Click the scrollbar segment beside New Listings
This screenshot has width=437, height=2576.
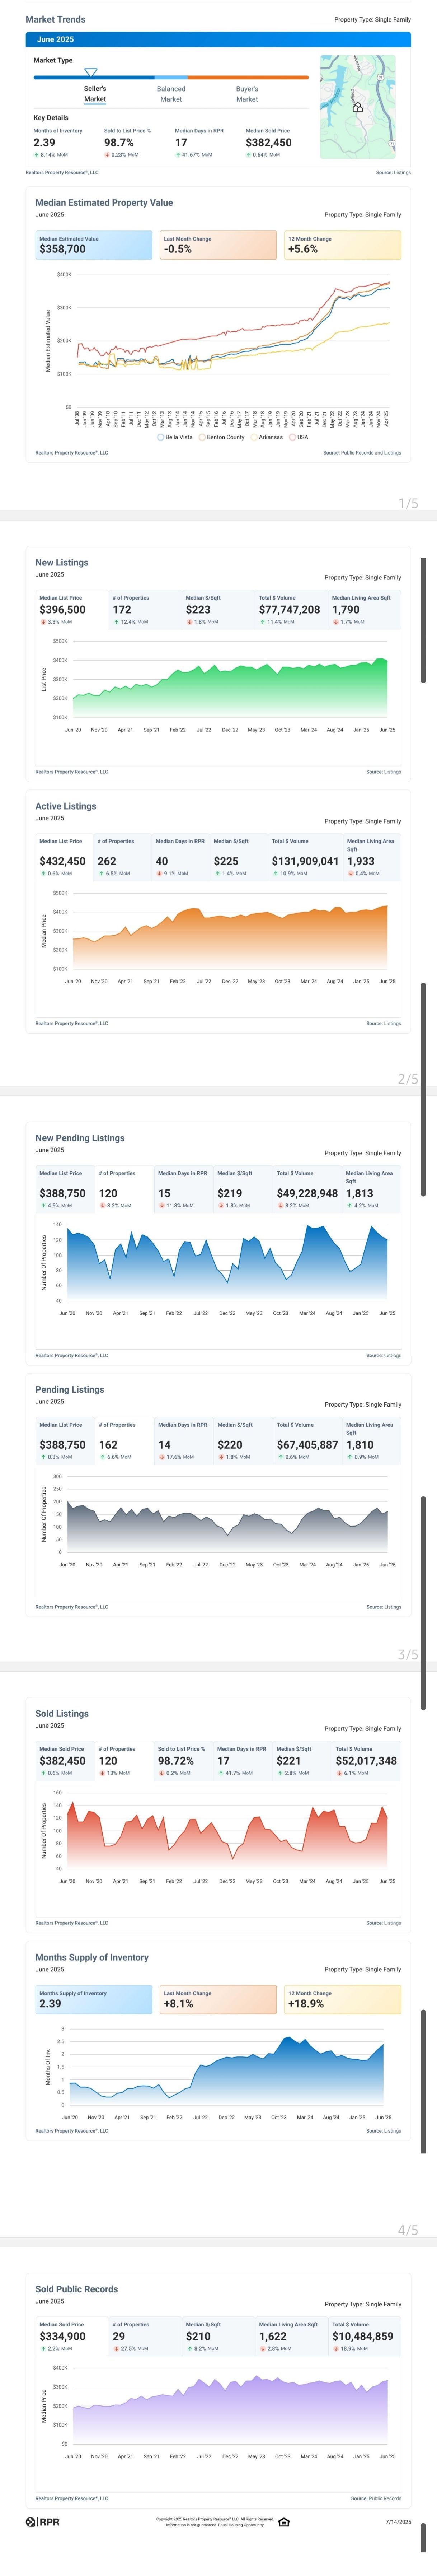(423, 620)
